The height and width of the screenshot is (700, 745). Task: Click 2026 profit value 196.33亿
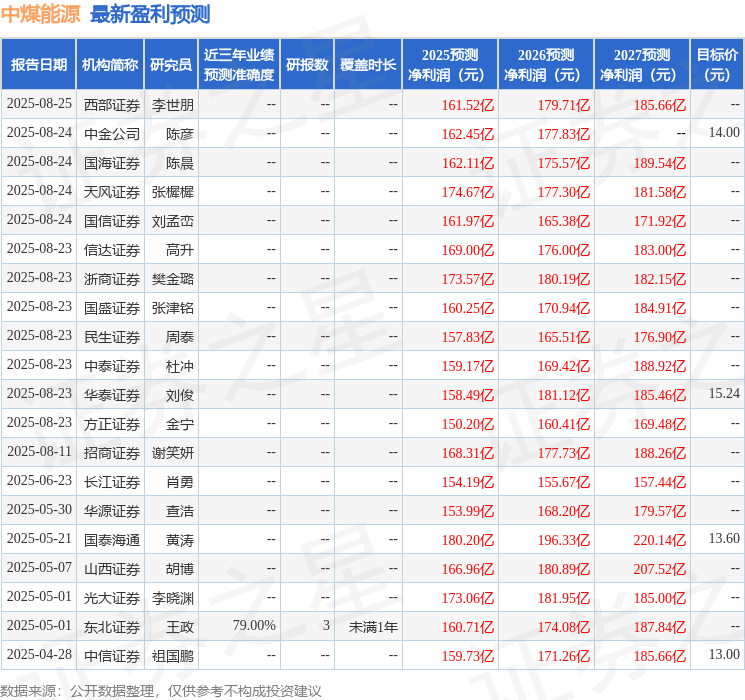pyautogui.click(x=564, y=540)
